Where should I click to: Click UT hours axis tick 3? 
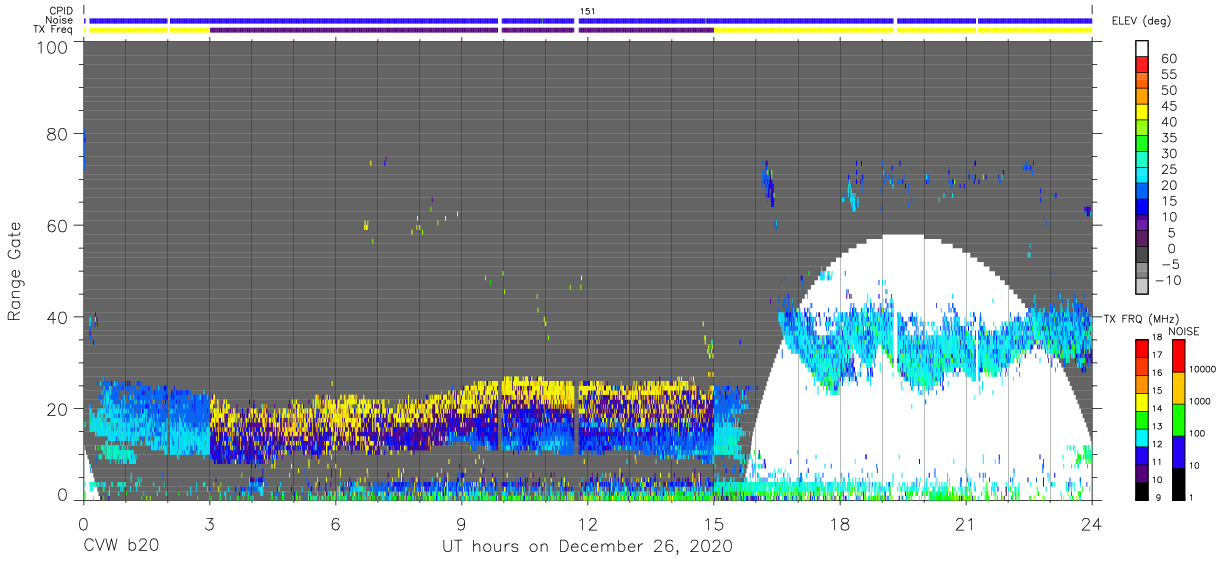(x=209, y=523)
